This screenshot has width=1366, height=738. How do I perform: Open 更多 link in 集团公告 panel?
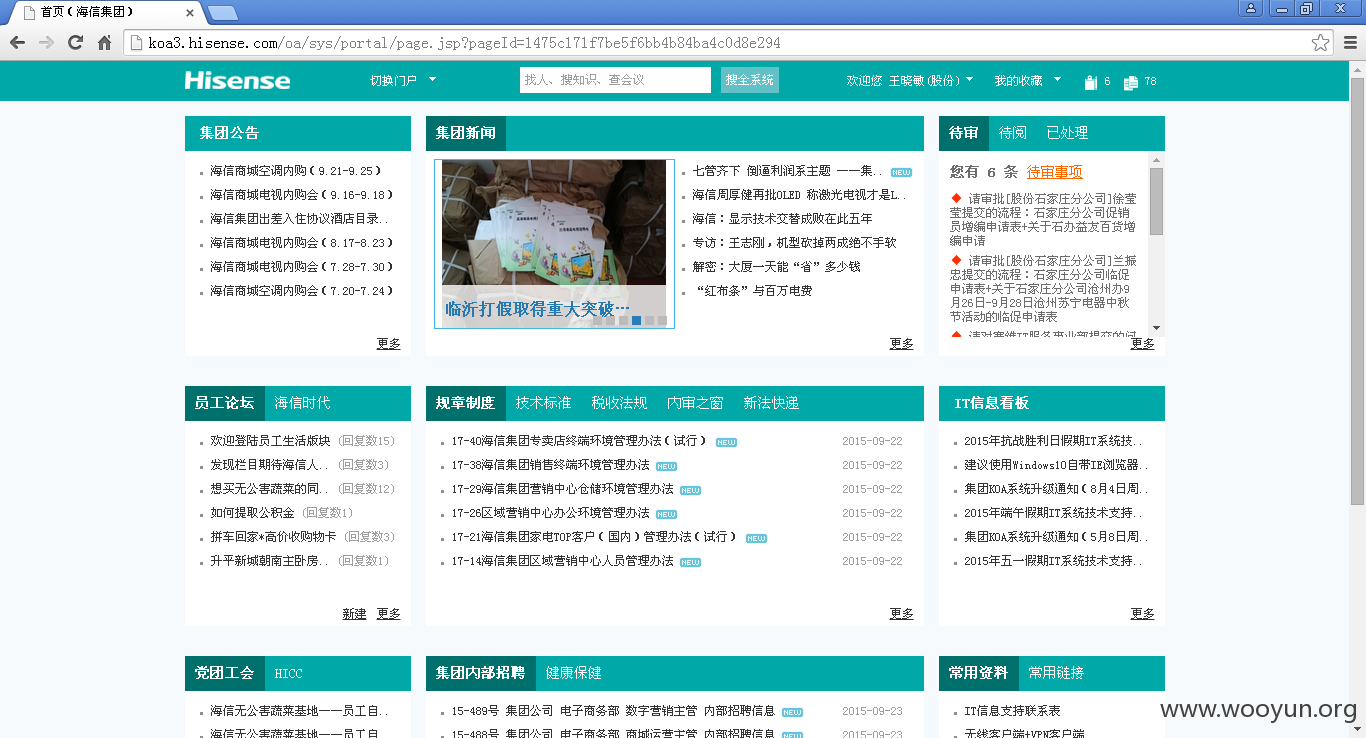389,343
